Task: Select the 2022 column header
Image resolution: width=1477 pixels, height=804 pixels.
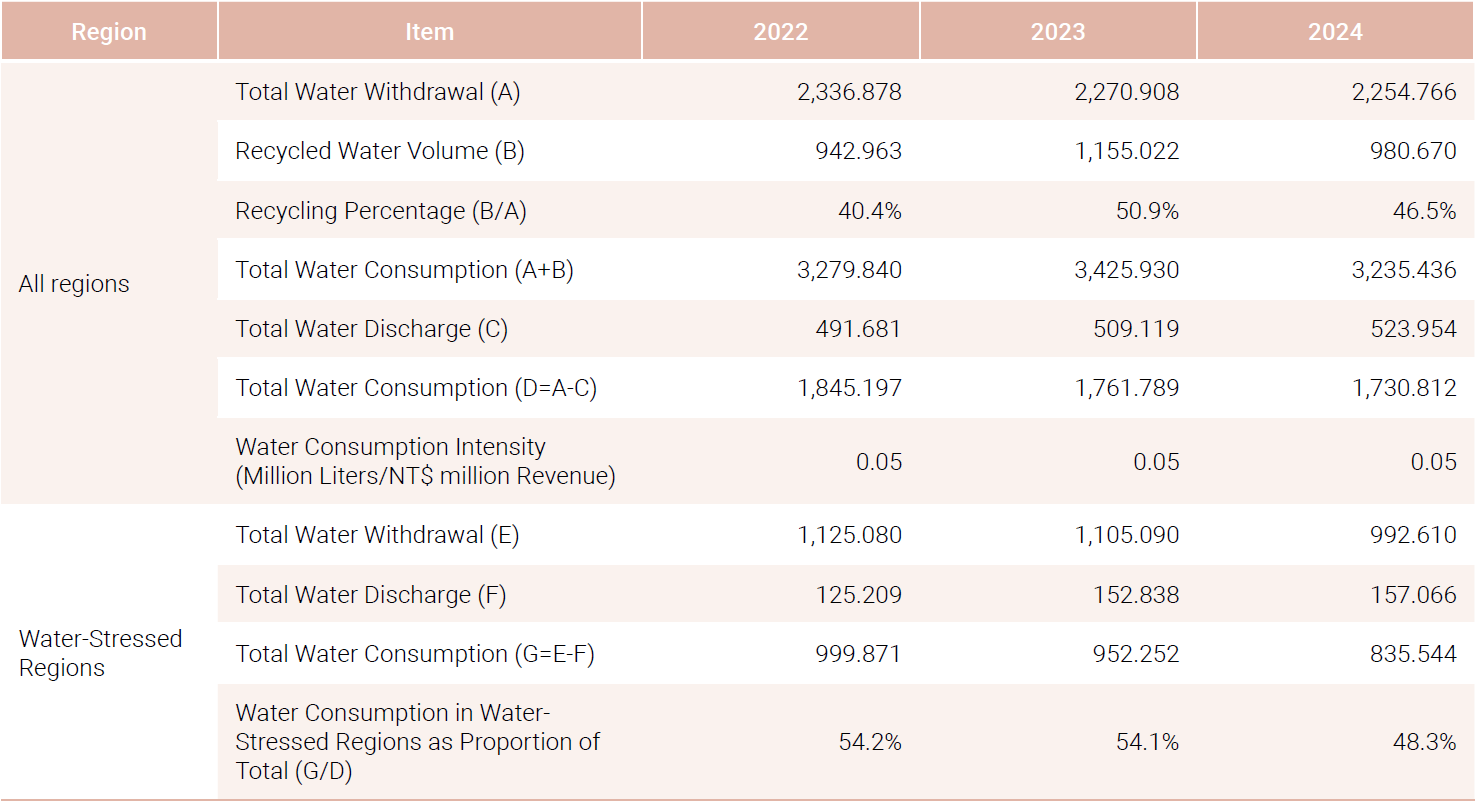Action: click(780, 32)
